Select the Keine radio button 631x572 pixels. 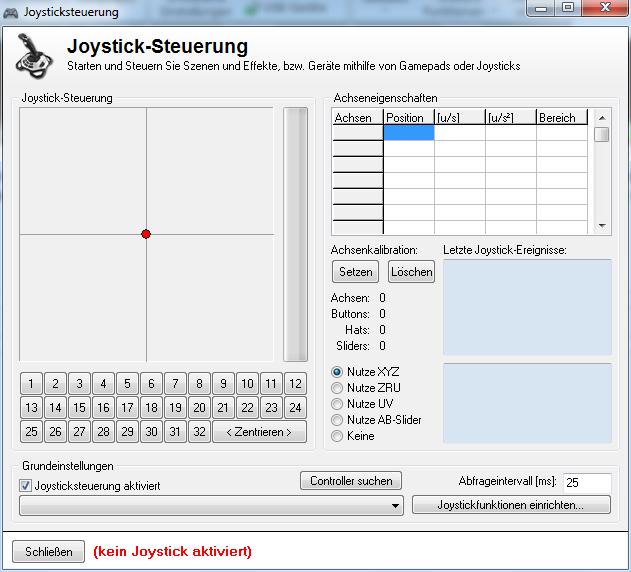[337, 436]
